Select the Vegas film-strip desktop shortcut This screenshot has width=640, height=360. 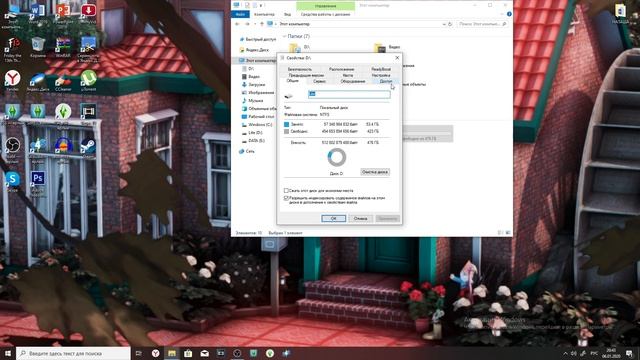pos(88,113)
